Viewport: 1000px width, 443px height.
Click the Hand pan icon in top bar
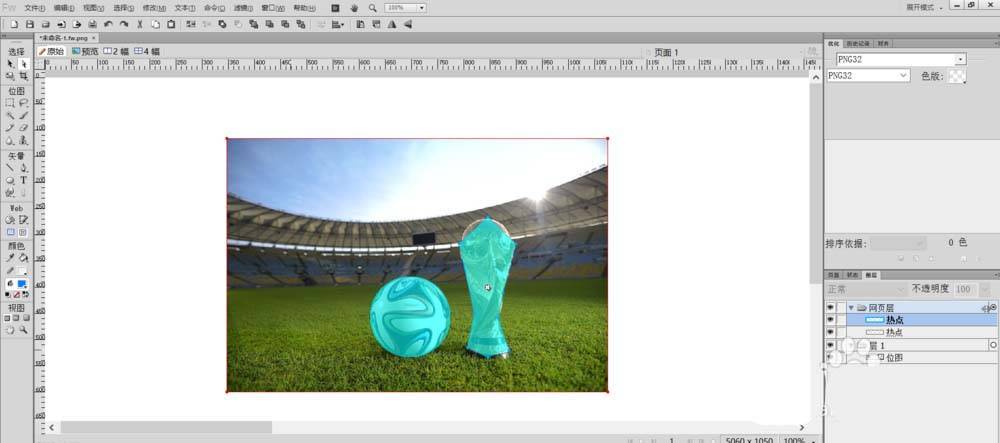353,7
